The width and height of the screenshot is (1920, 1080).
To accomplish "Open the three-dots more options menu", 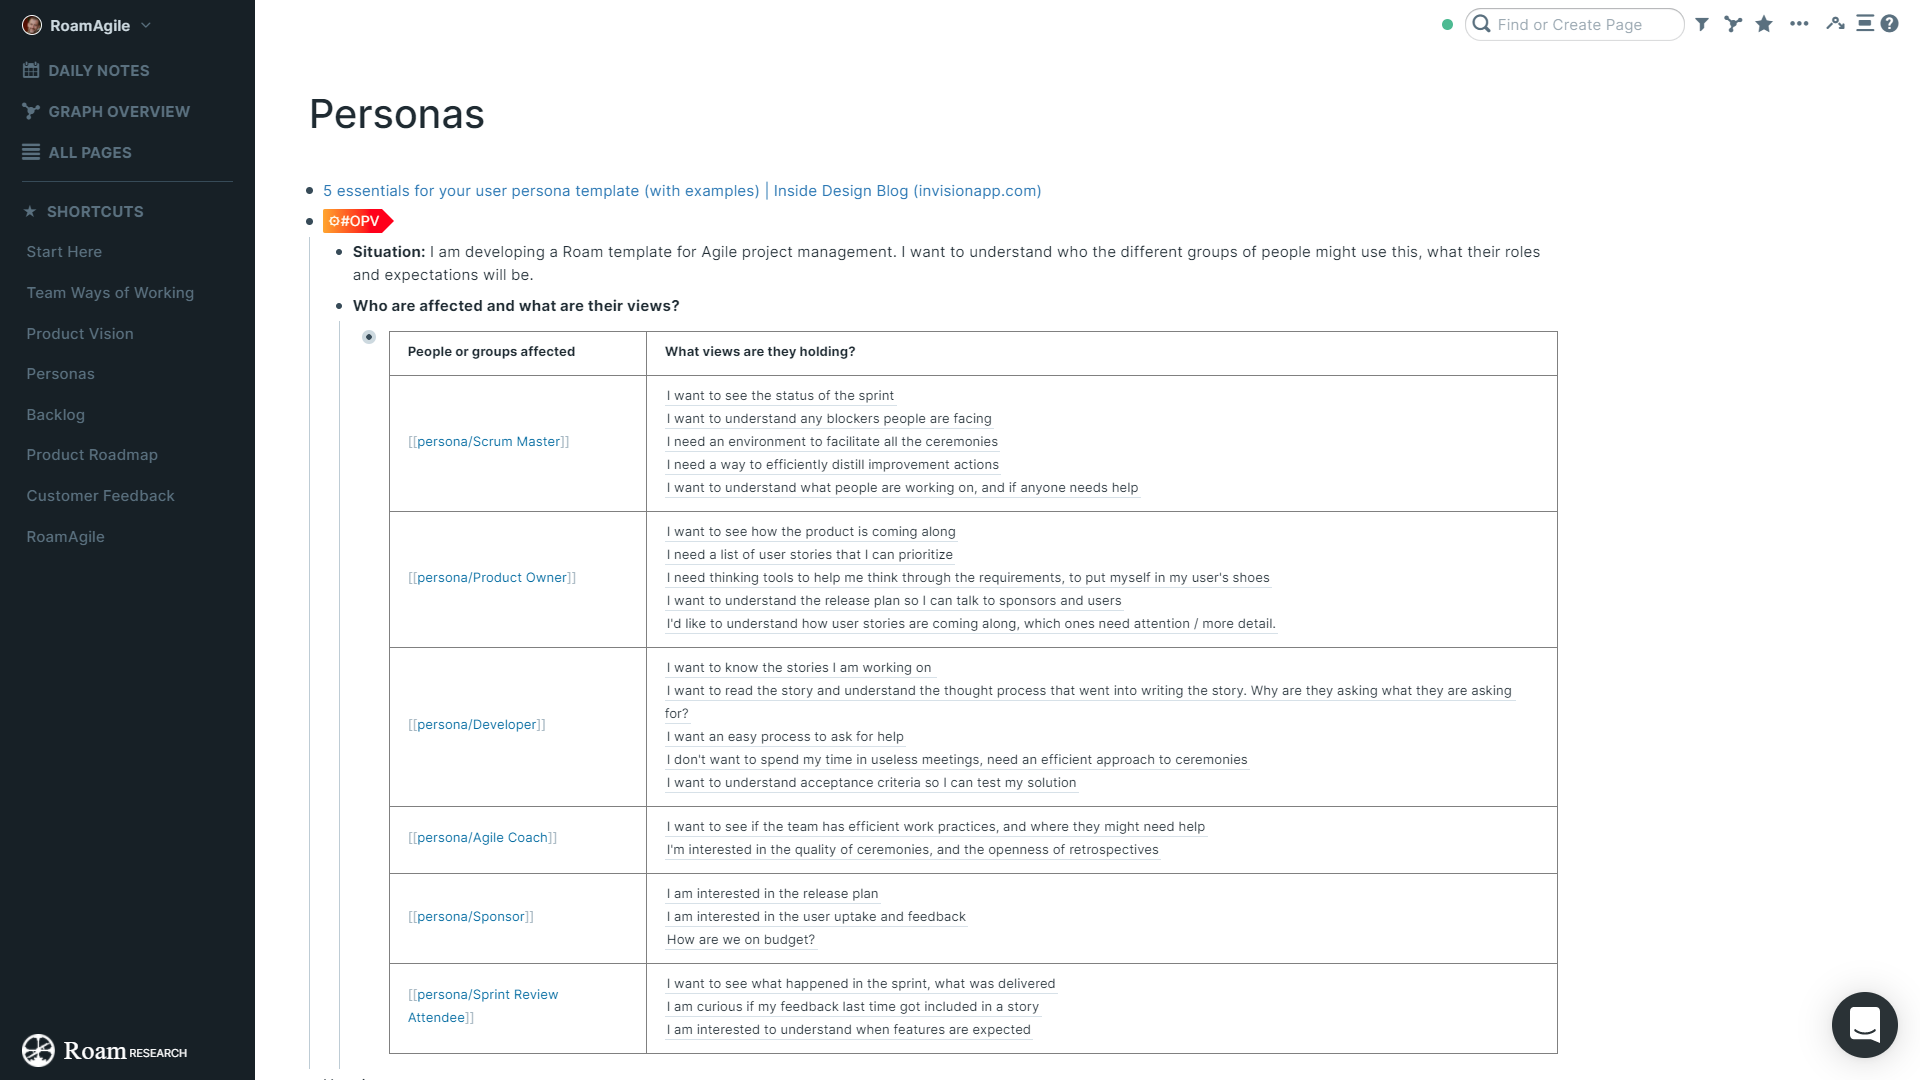I will point(1800,24).
